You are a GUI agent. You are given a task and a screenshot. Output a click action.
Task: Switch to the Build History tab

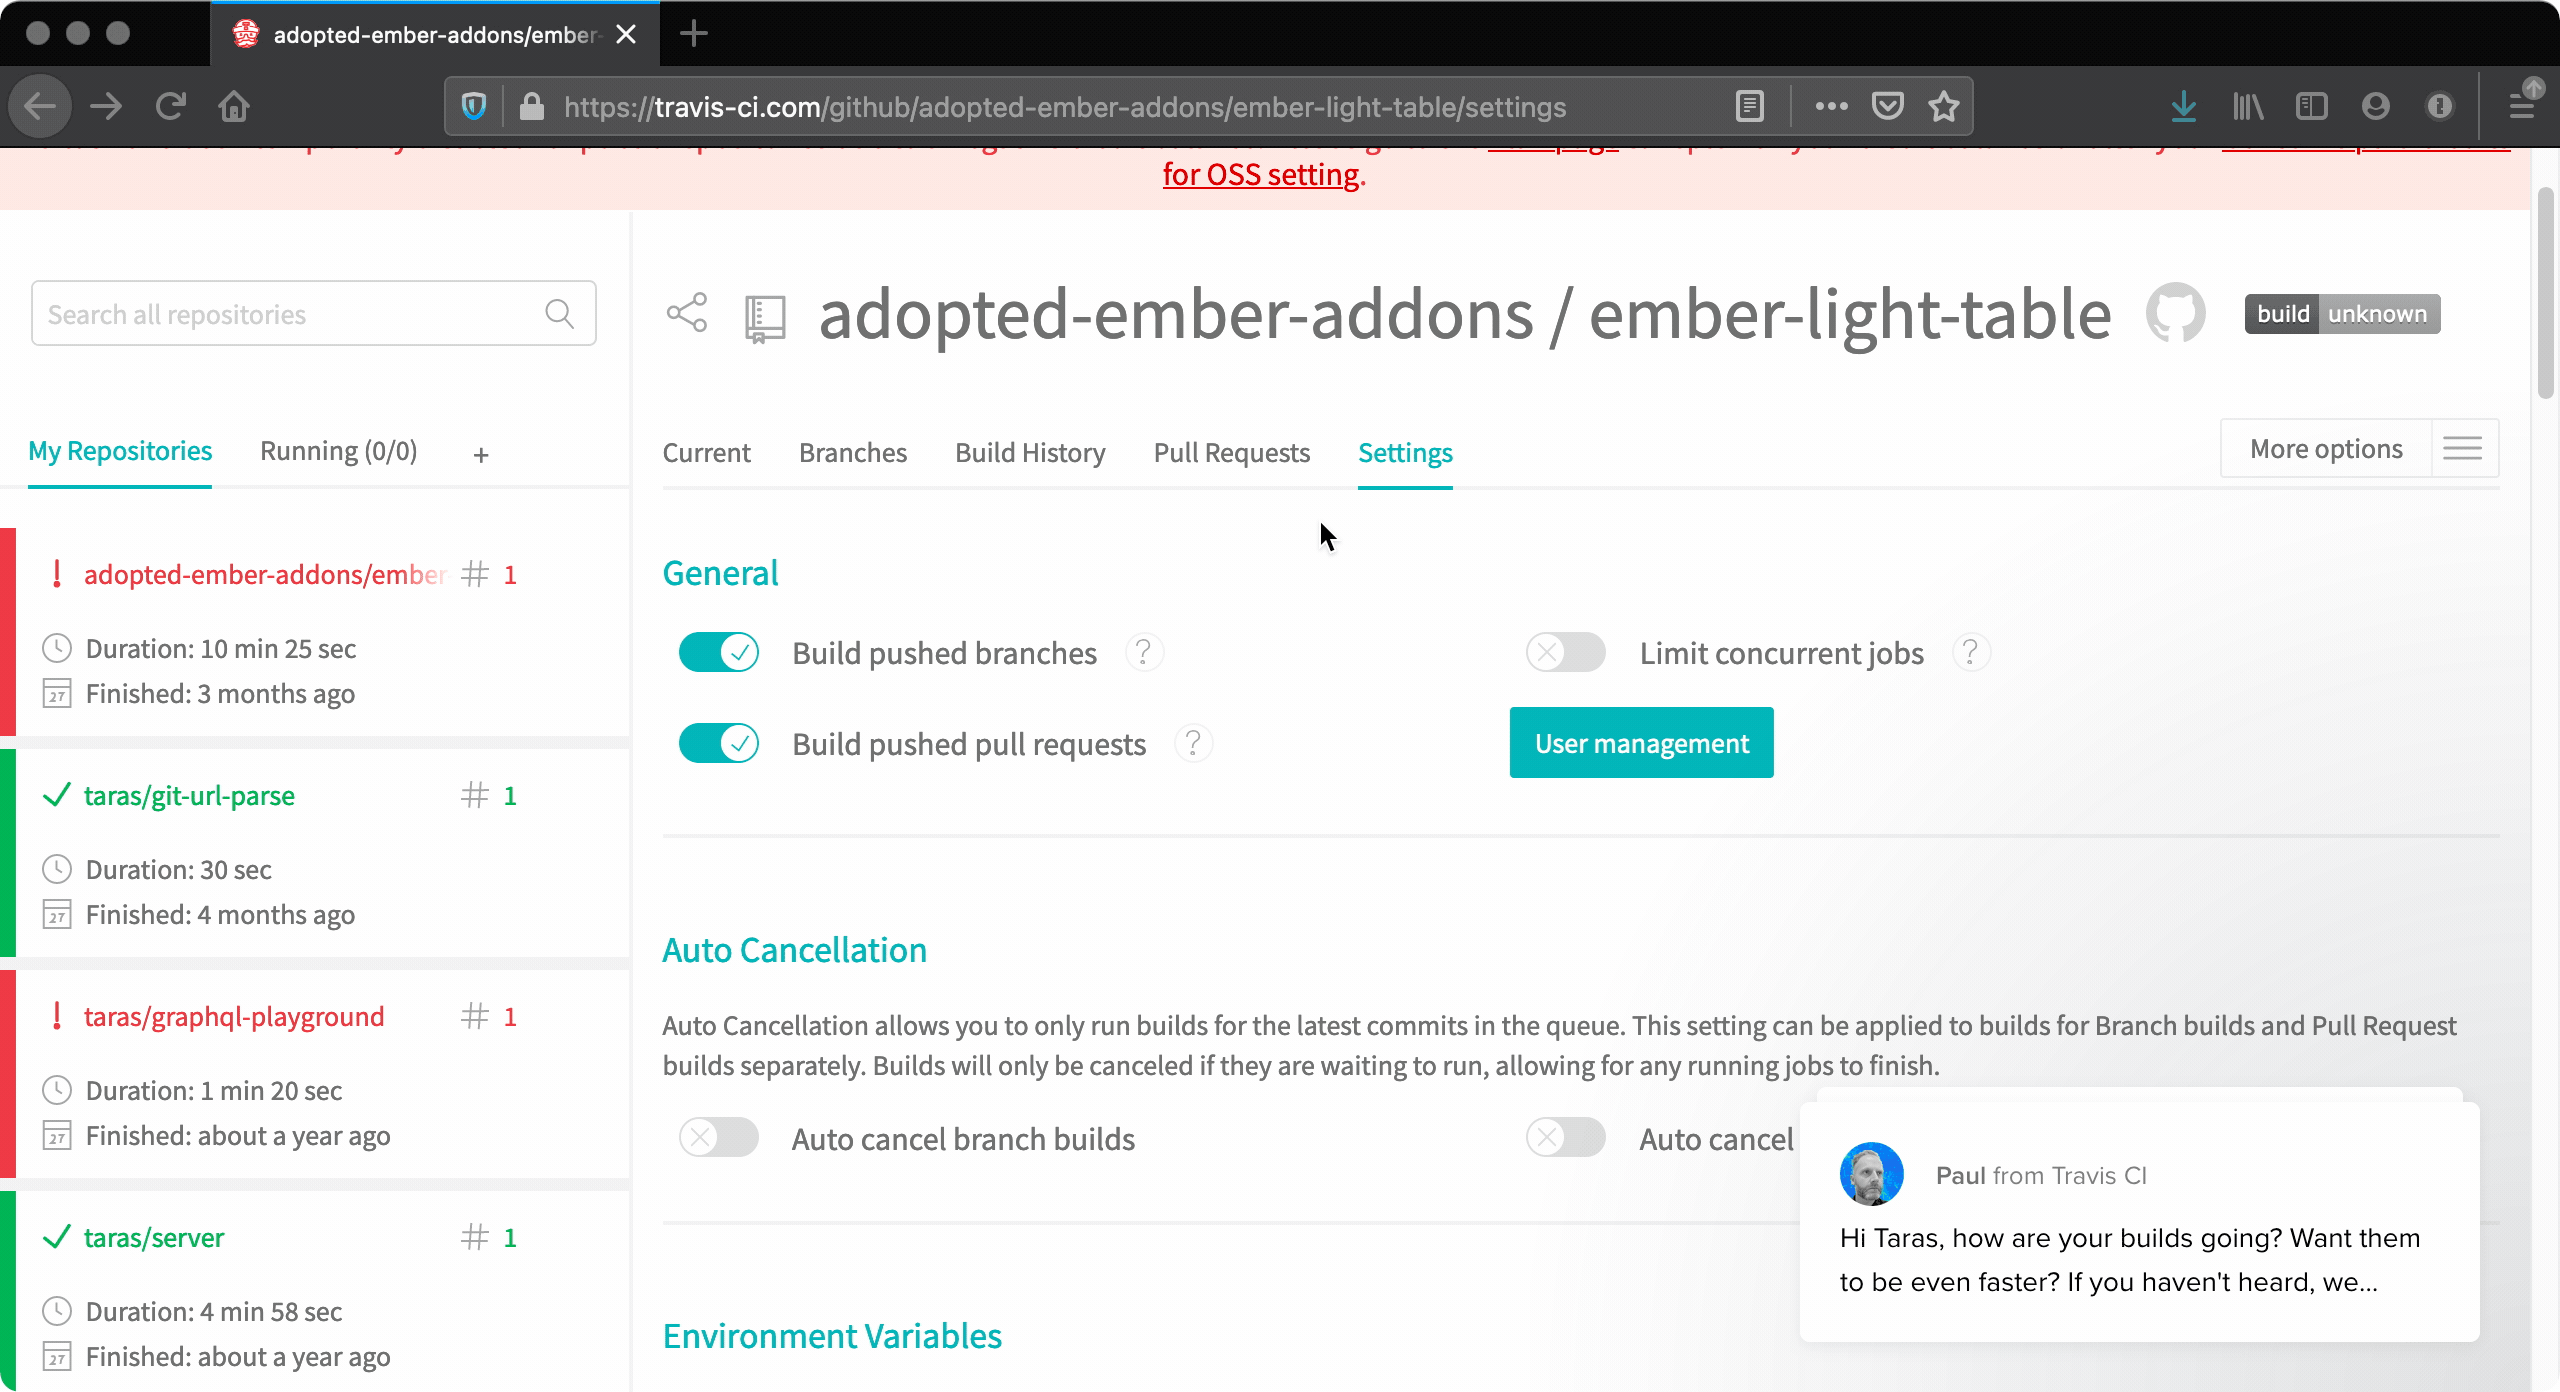coord(1030,453)
